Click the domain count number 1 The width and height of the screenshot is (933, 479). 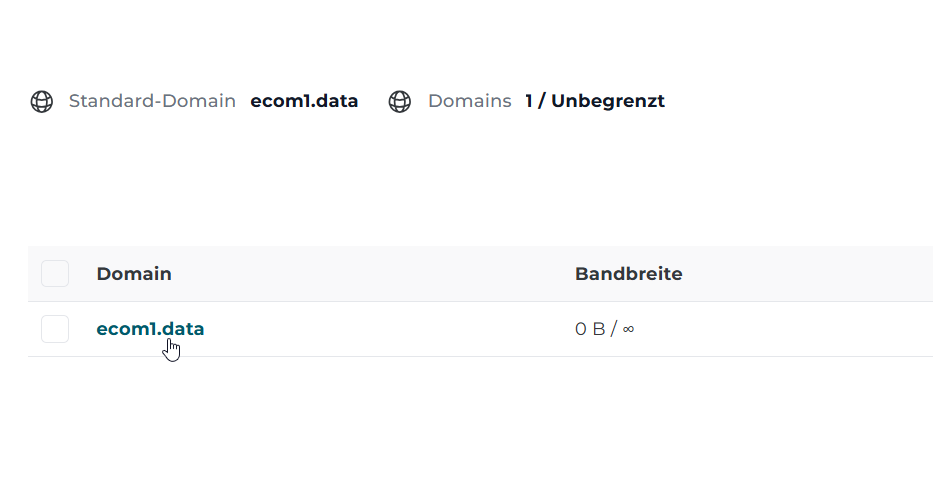coord(529,101)
